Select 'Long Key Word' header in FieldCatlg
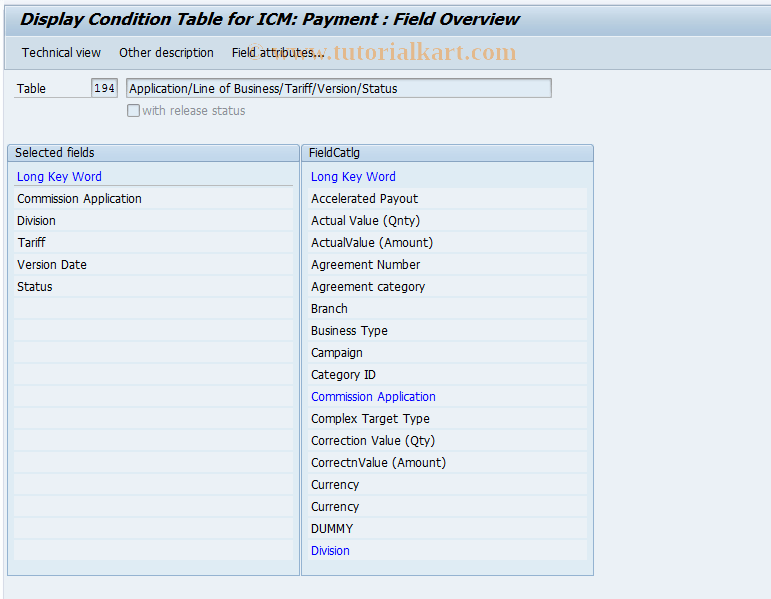This screenshot has height=599, width=771. [353, 177]
